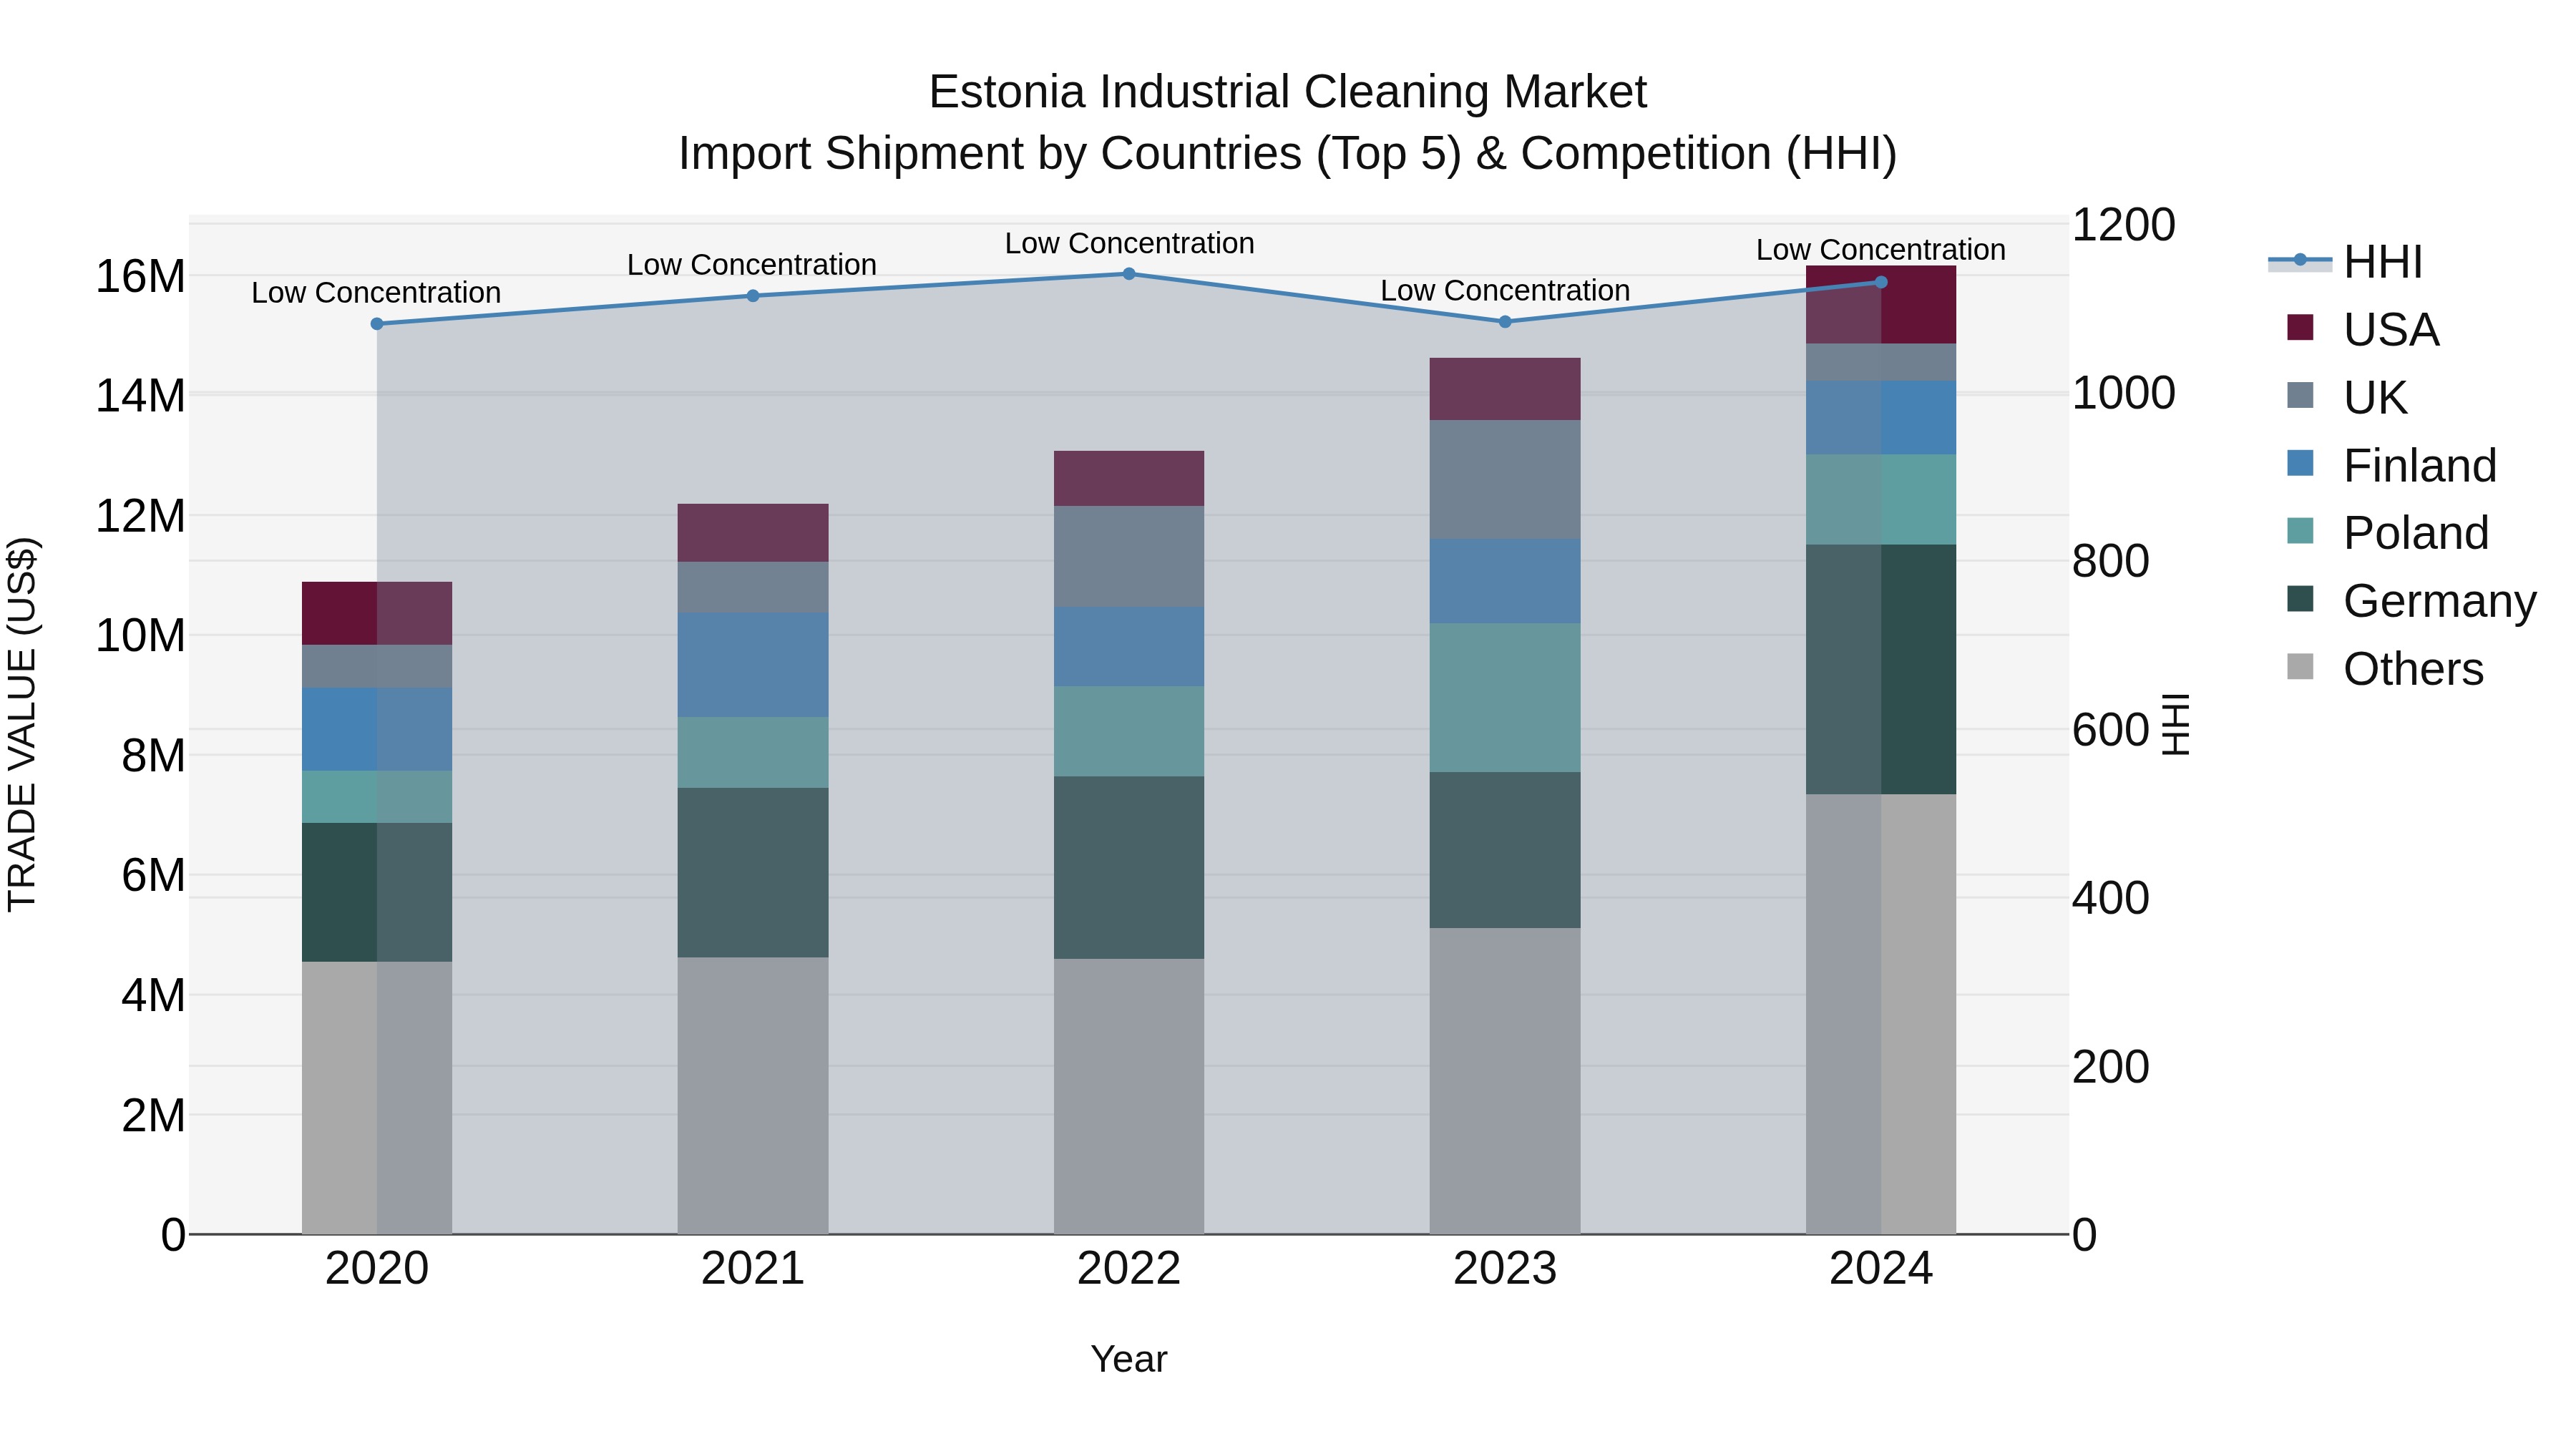Click the 2024 Germany bar segment
Image resolution: width=2576 pixels, height=1449 pixels.
click(x=1881, y=670)
